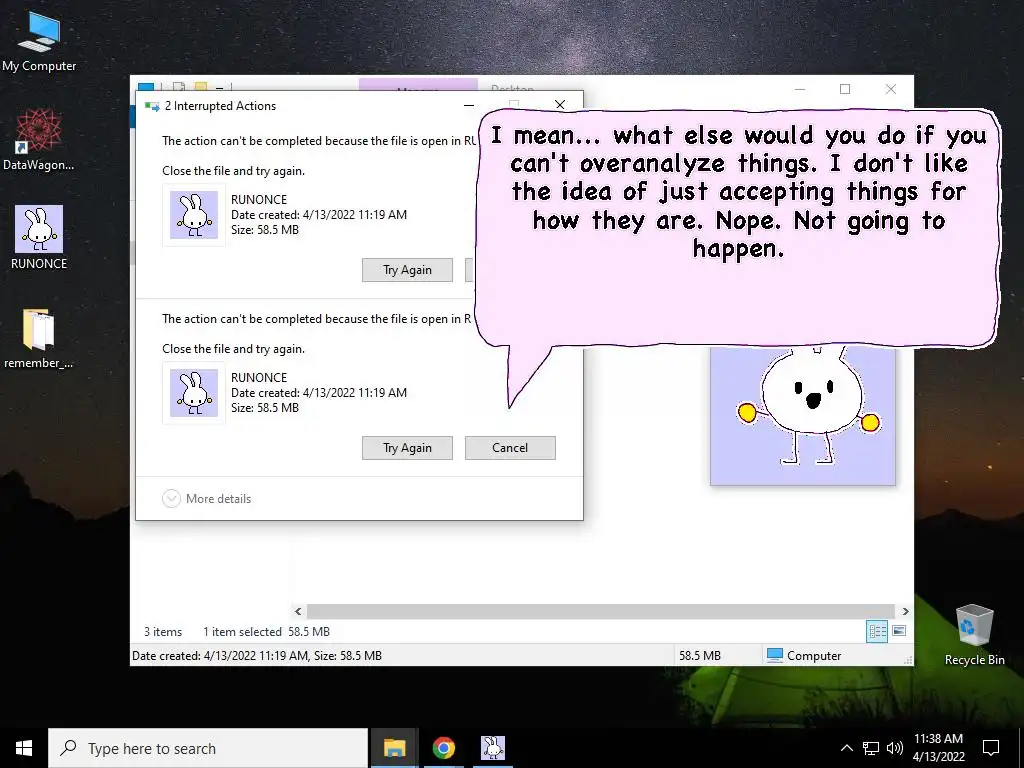Click the bunny character in the preview pane
Viewport: 1024px width, 768px height.
tap(808, 406)
